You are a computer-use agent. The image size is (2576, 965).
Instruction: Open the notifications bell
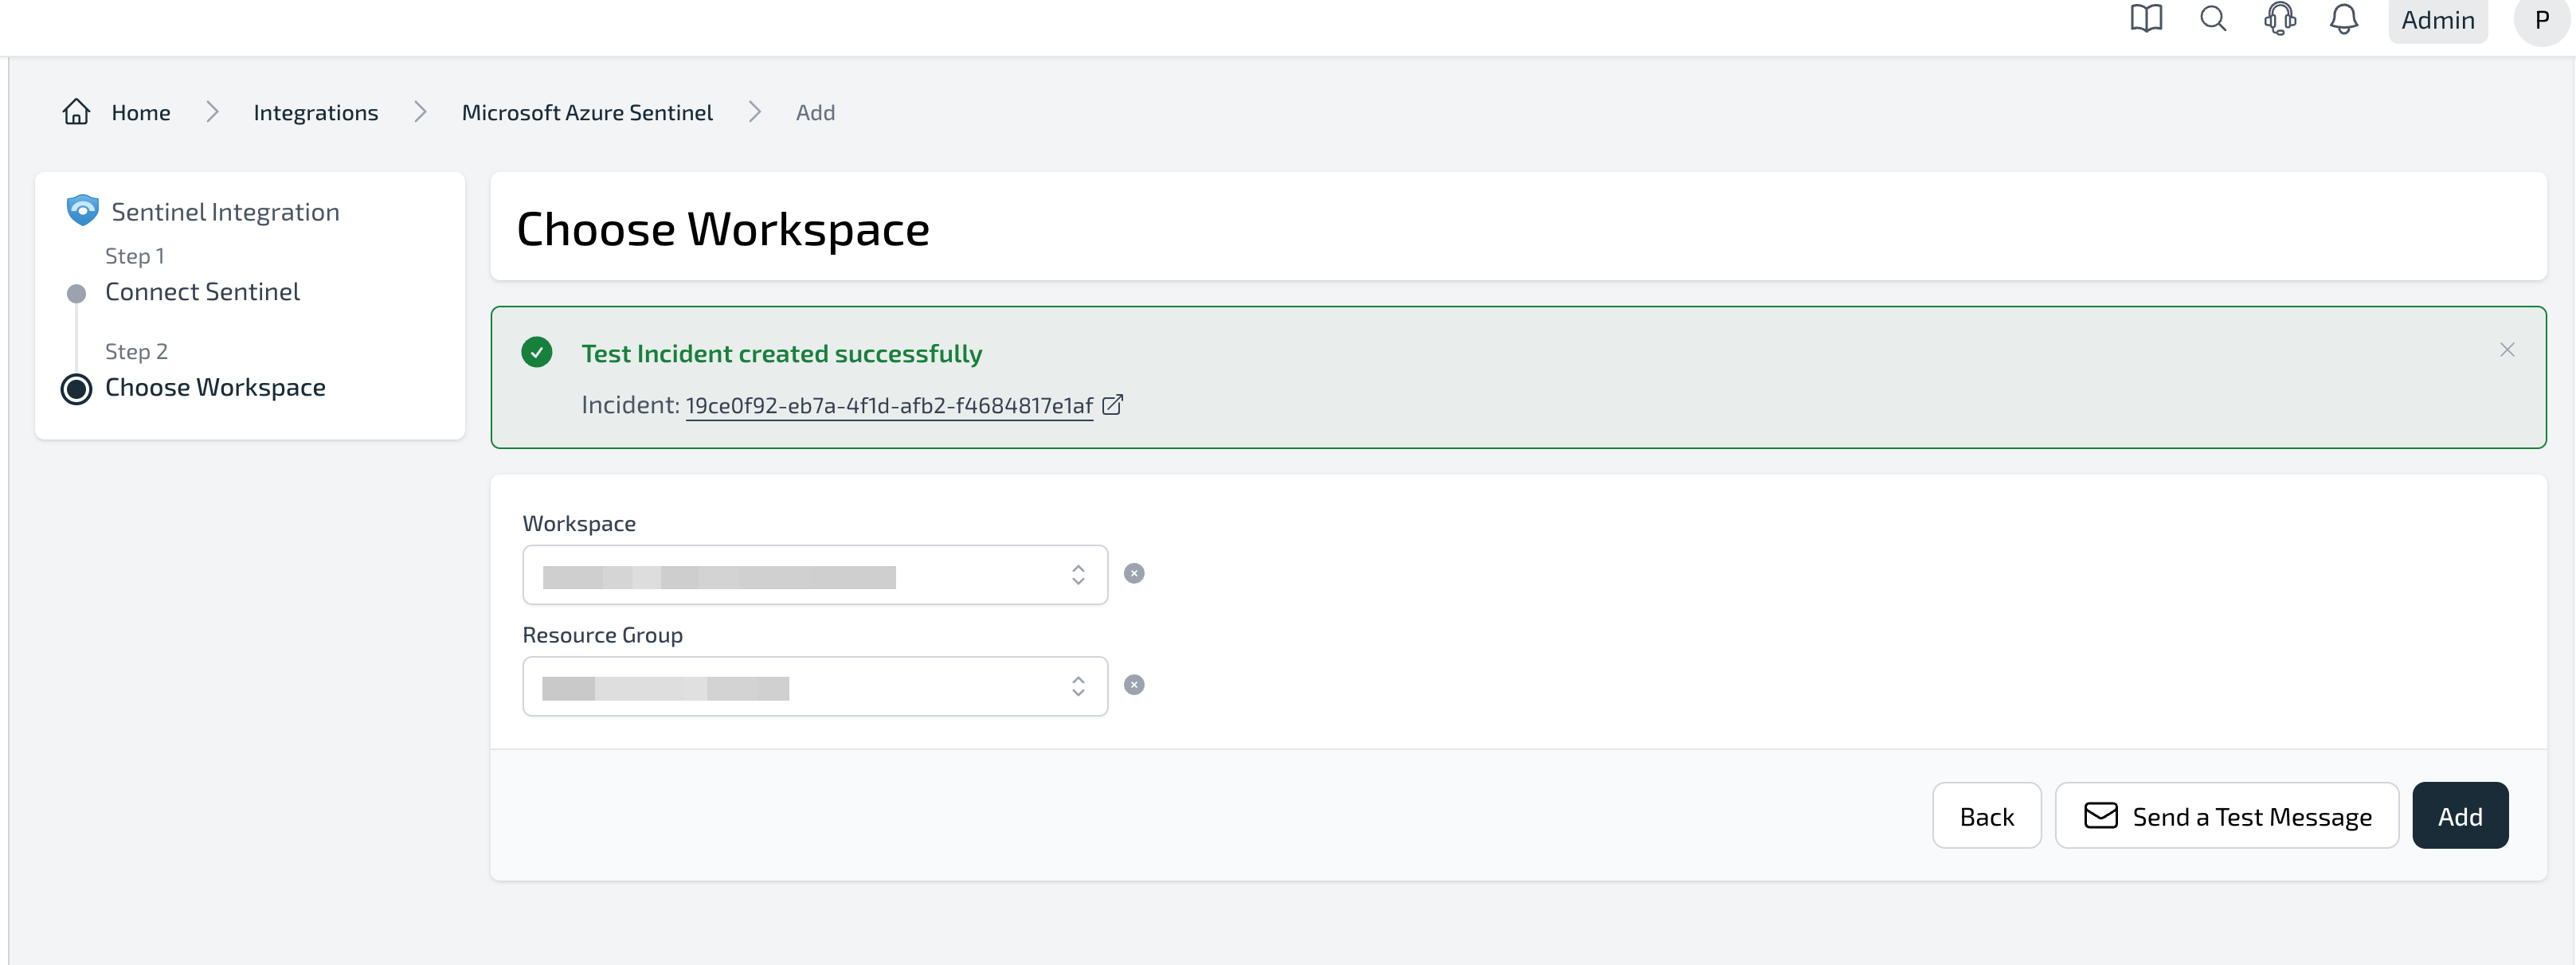coord(2343,19)
